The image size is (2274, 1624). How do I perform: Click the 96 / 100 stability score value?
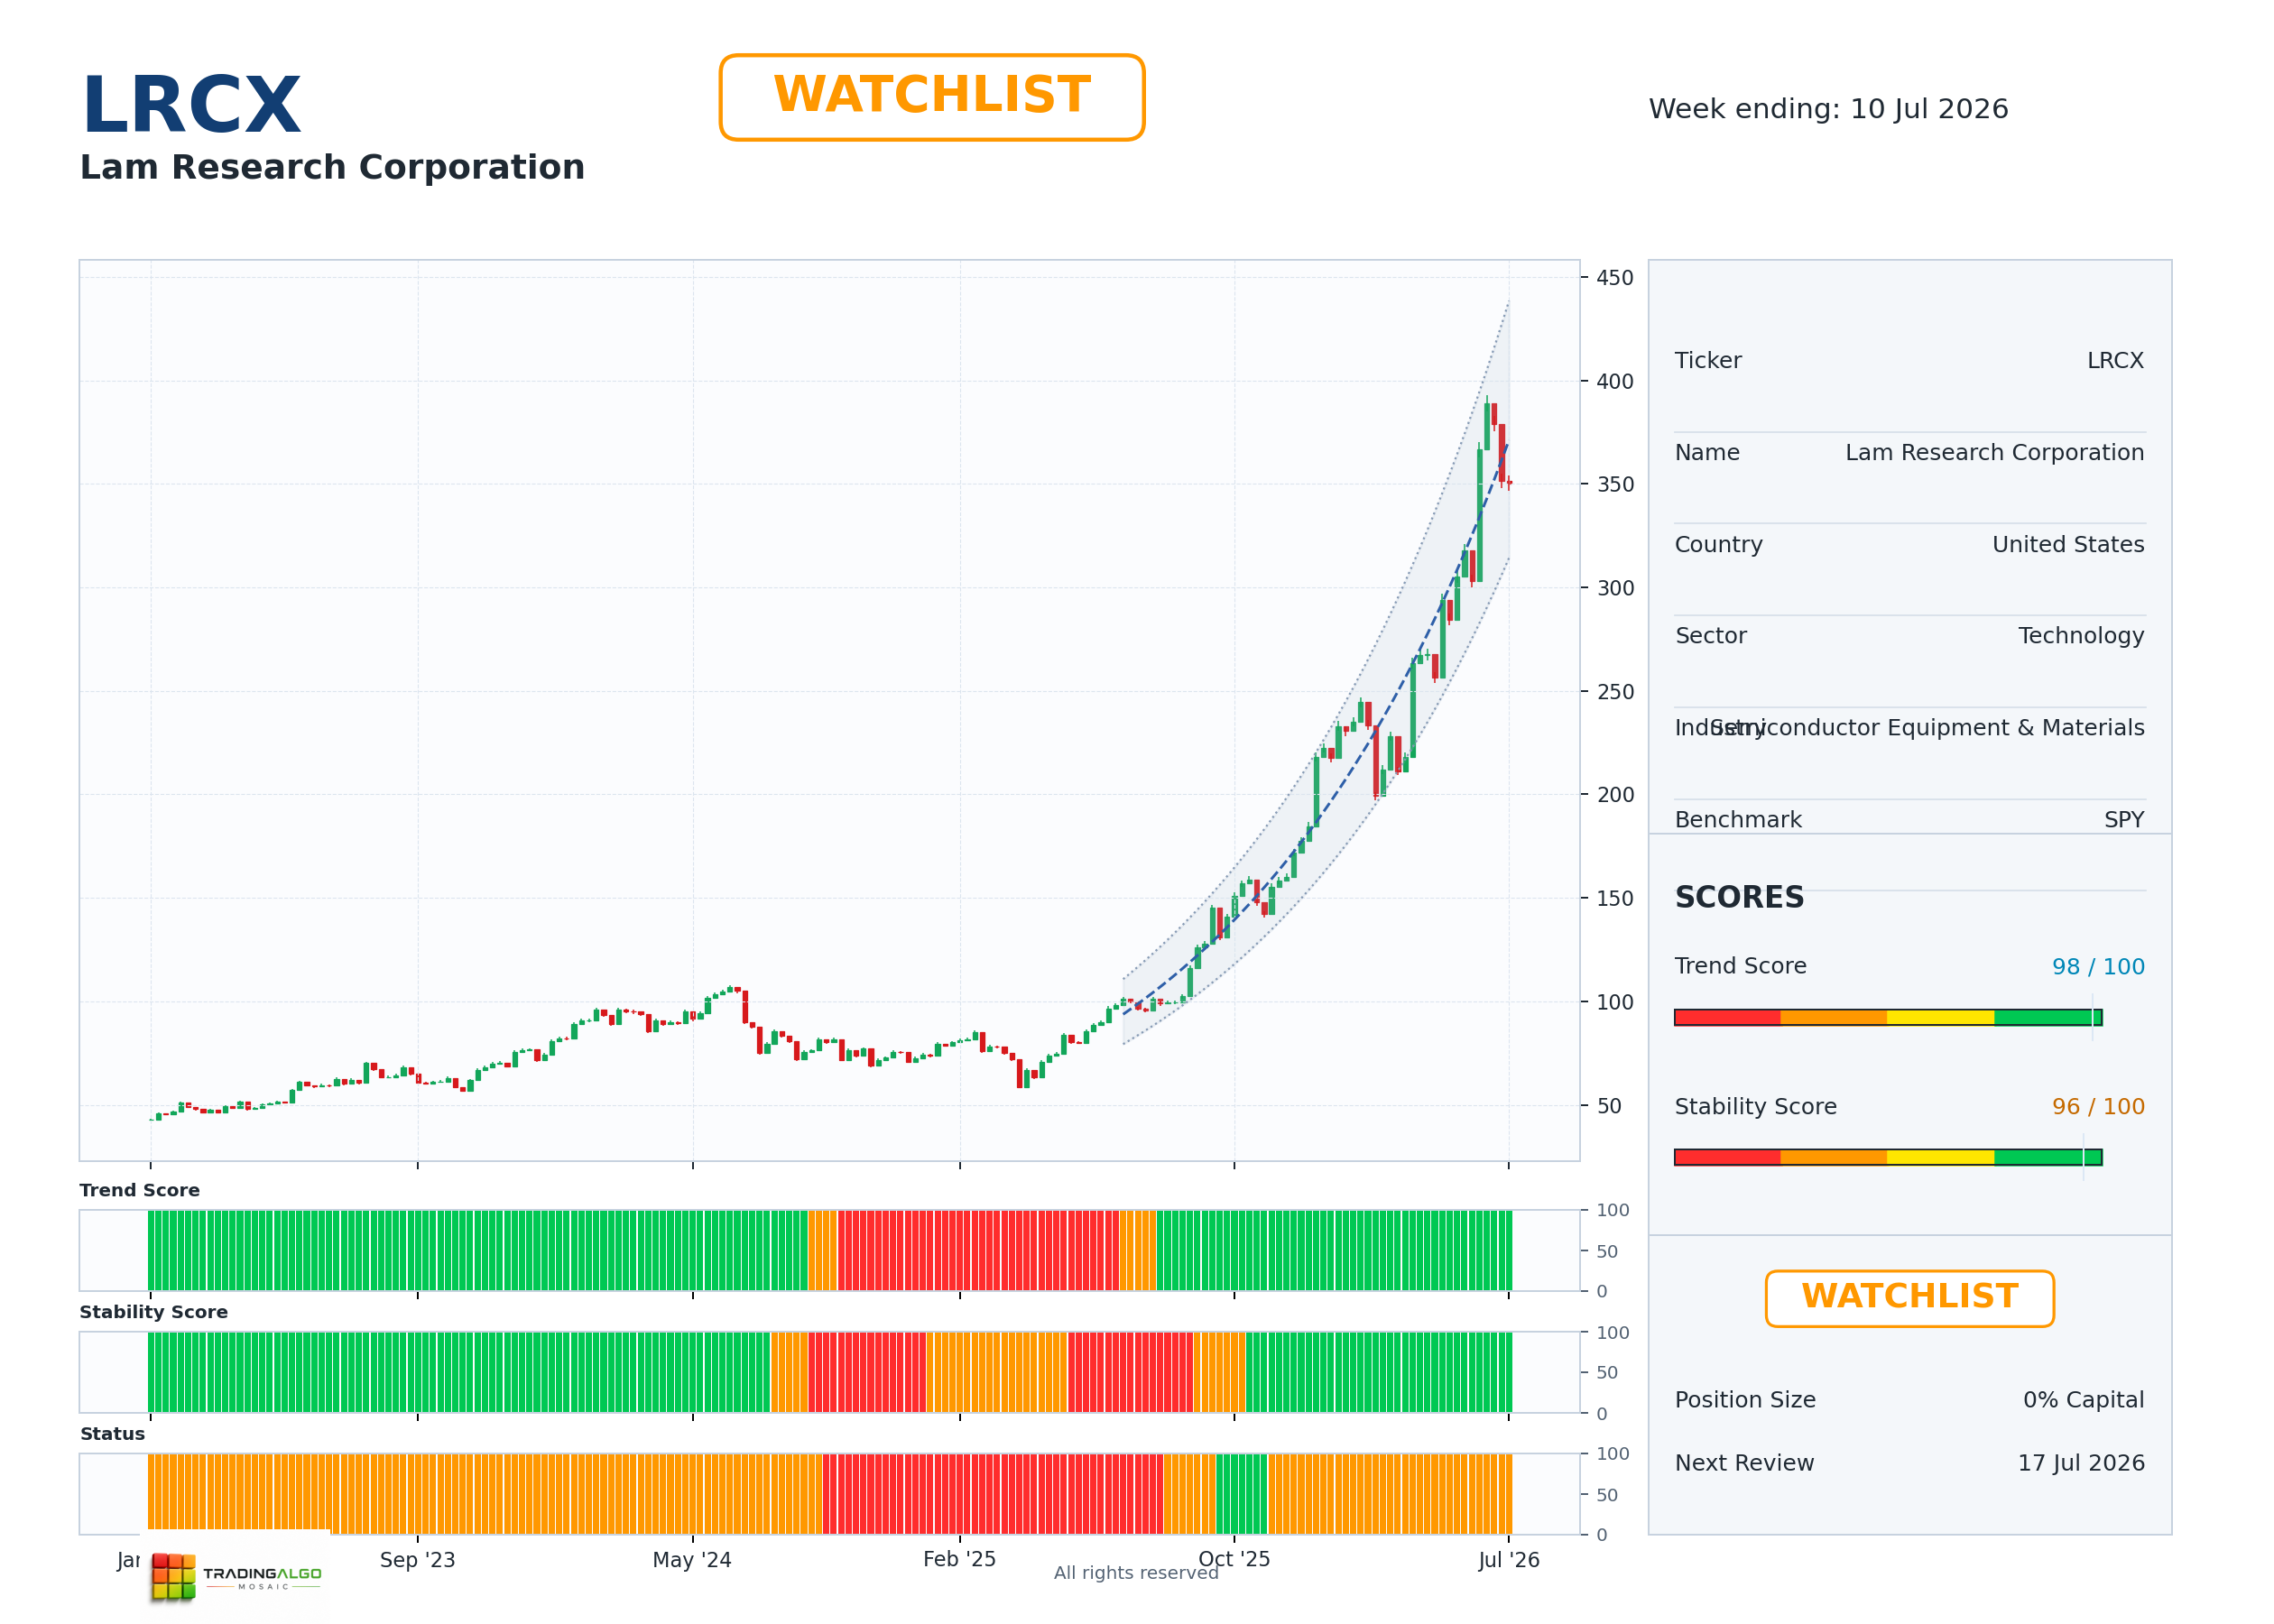click(2098, 1107)
